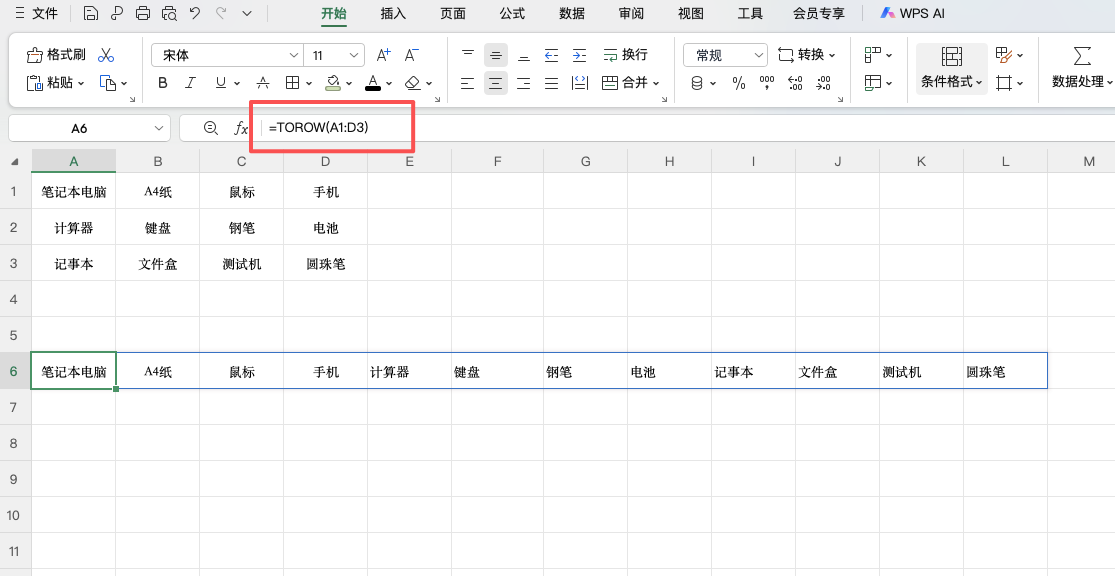Click the scissors cut icon
This screenshot has width=1115, height=576.
pos(106,54)
